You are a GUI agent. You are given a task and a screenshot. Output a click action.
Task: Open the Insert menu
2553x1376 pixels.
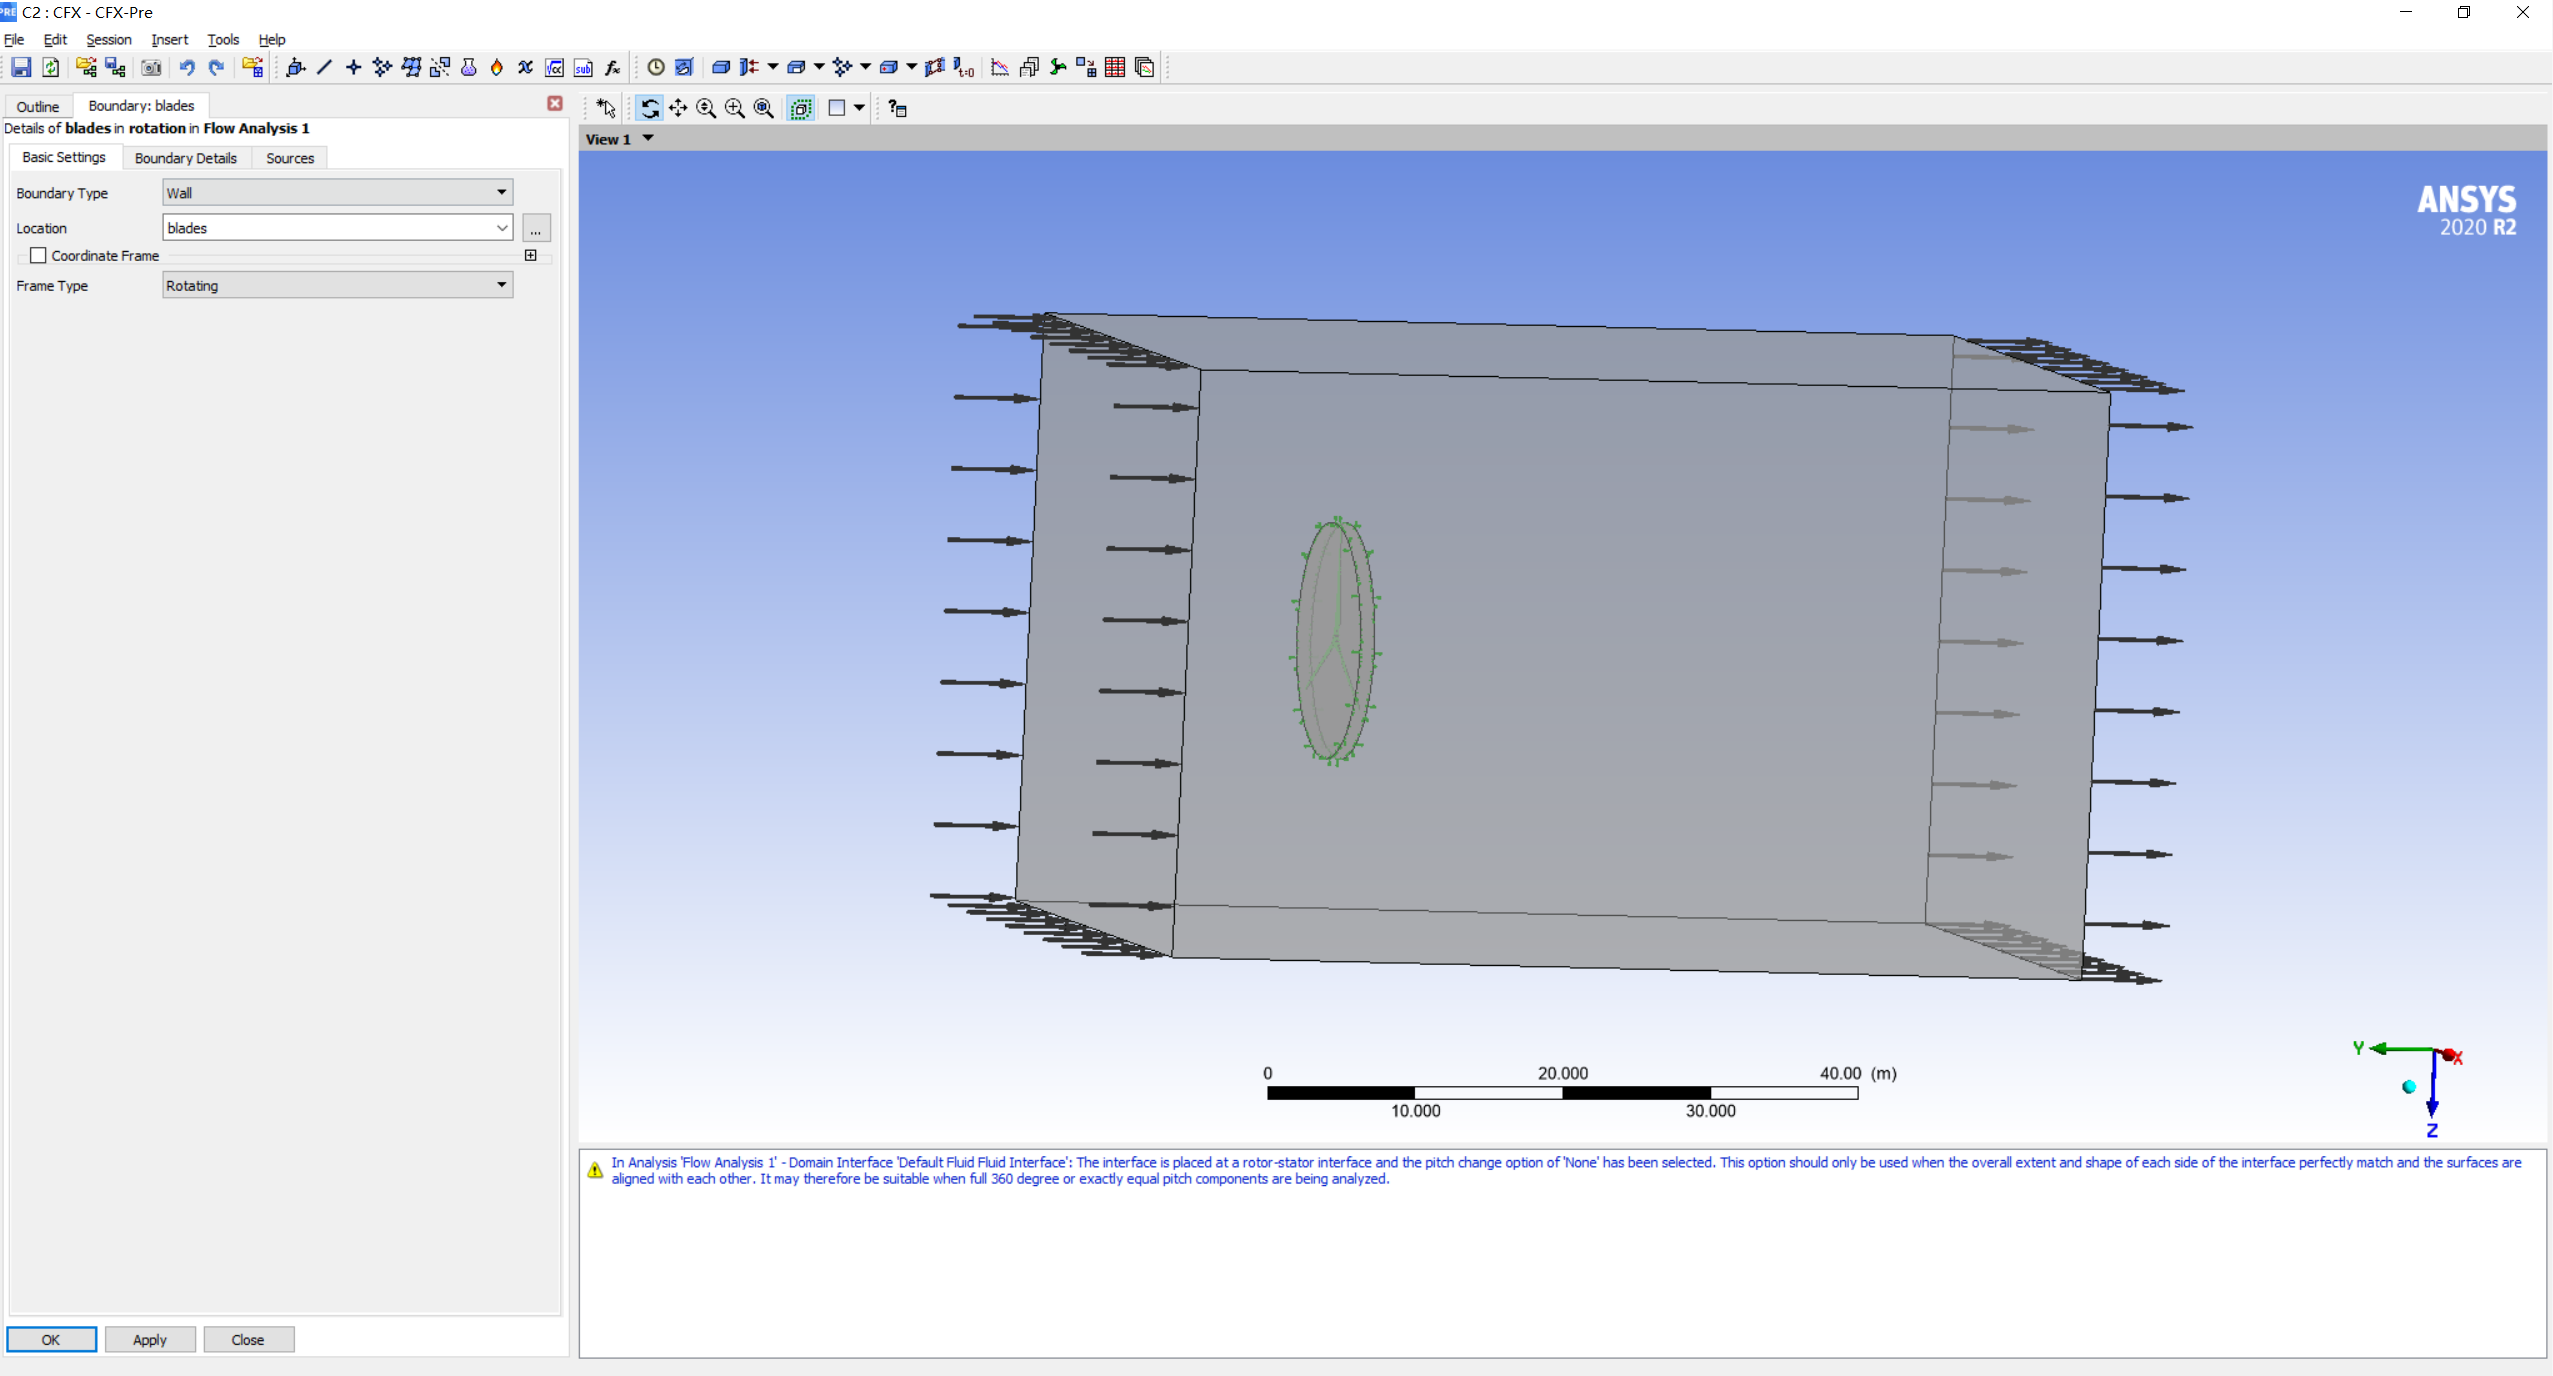pos(169,39)
